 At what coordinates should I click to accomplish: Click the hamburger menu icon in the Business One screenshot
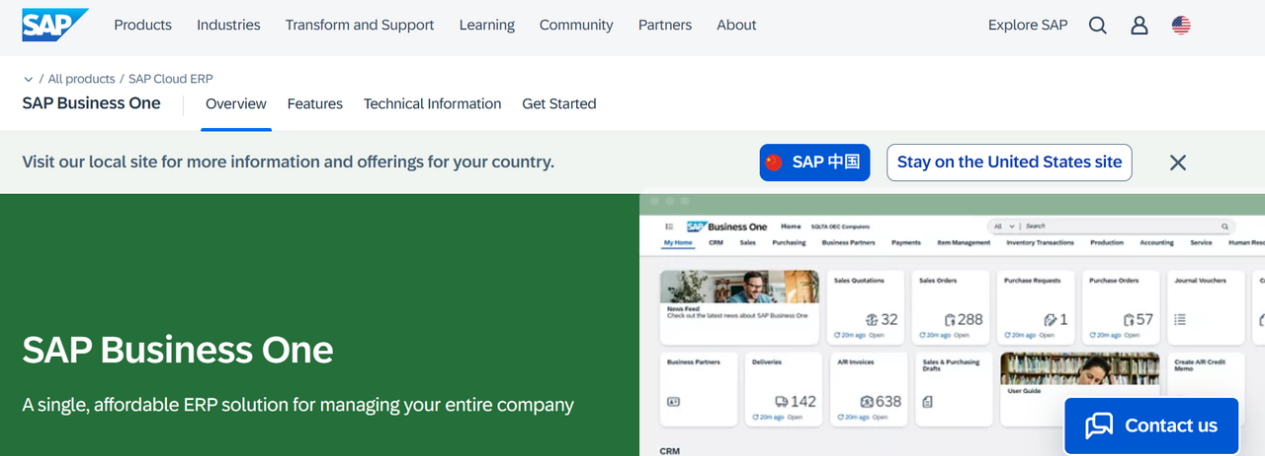pyautogui.click(x=669, y=227)
